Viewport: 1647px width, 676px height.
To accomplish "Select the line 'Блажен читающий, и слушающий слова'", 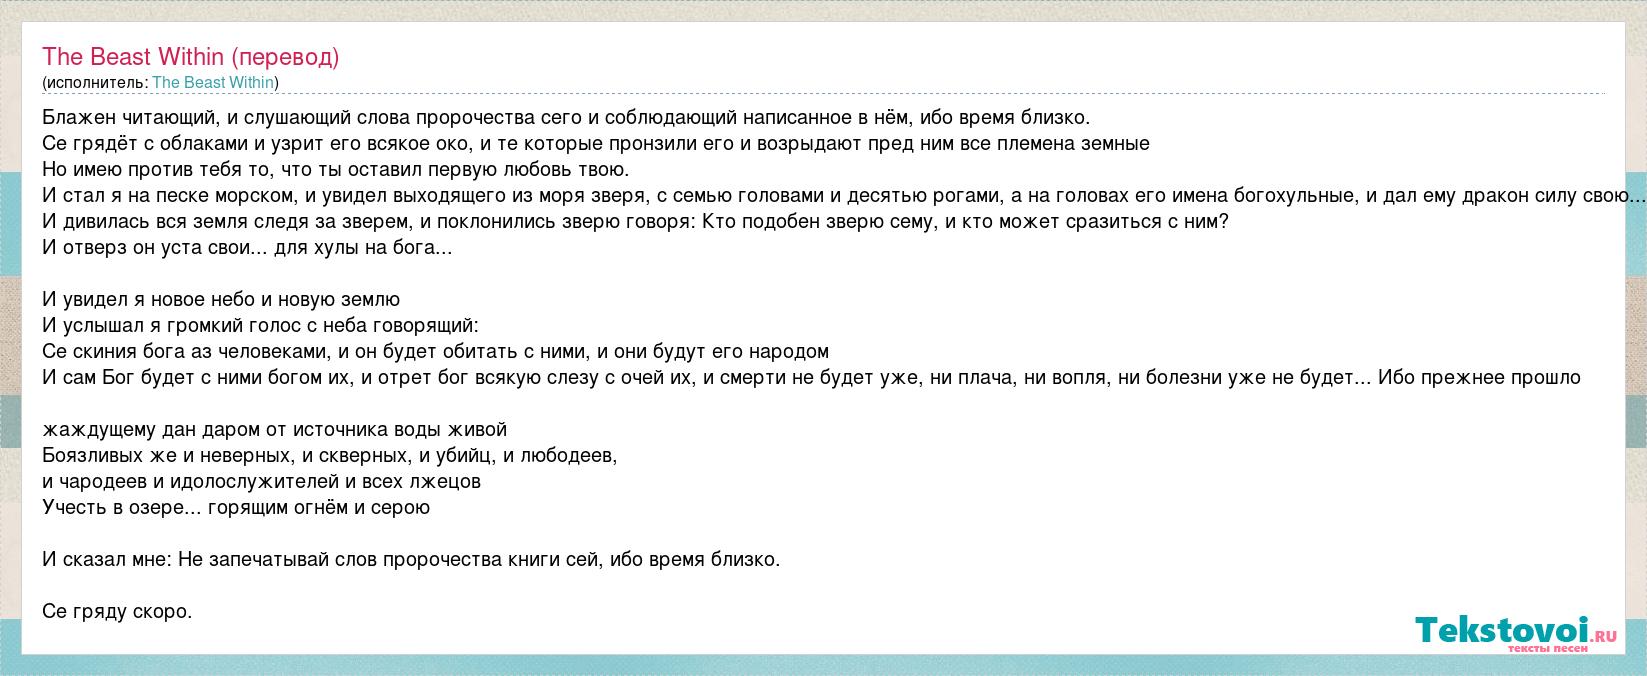I will [567, 117].
